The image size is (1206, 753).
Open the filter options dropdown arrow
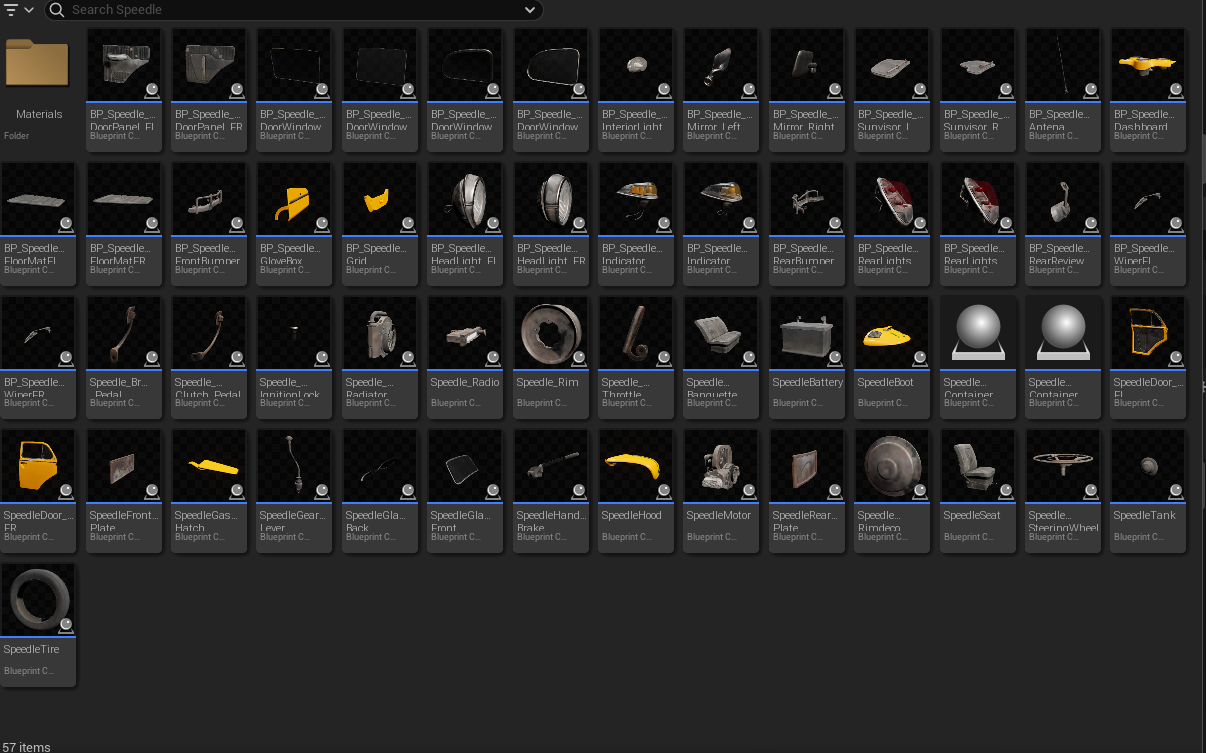(29, 10)
